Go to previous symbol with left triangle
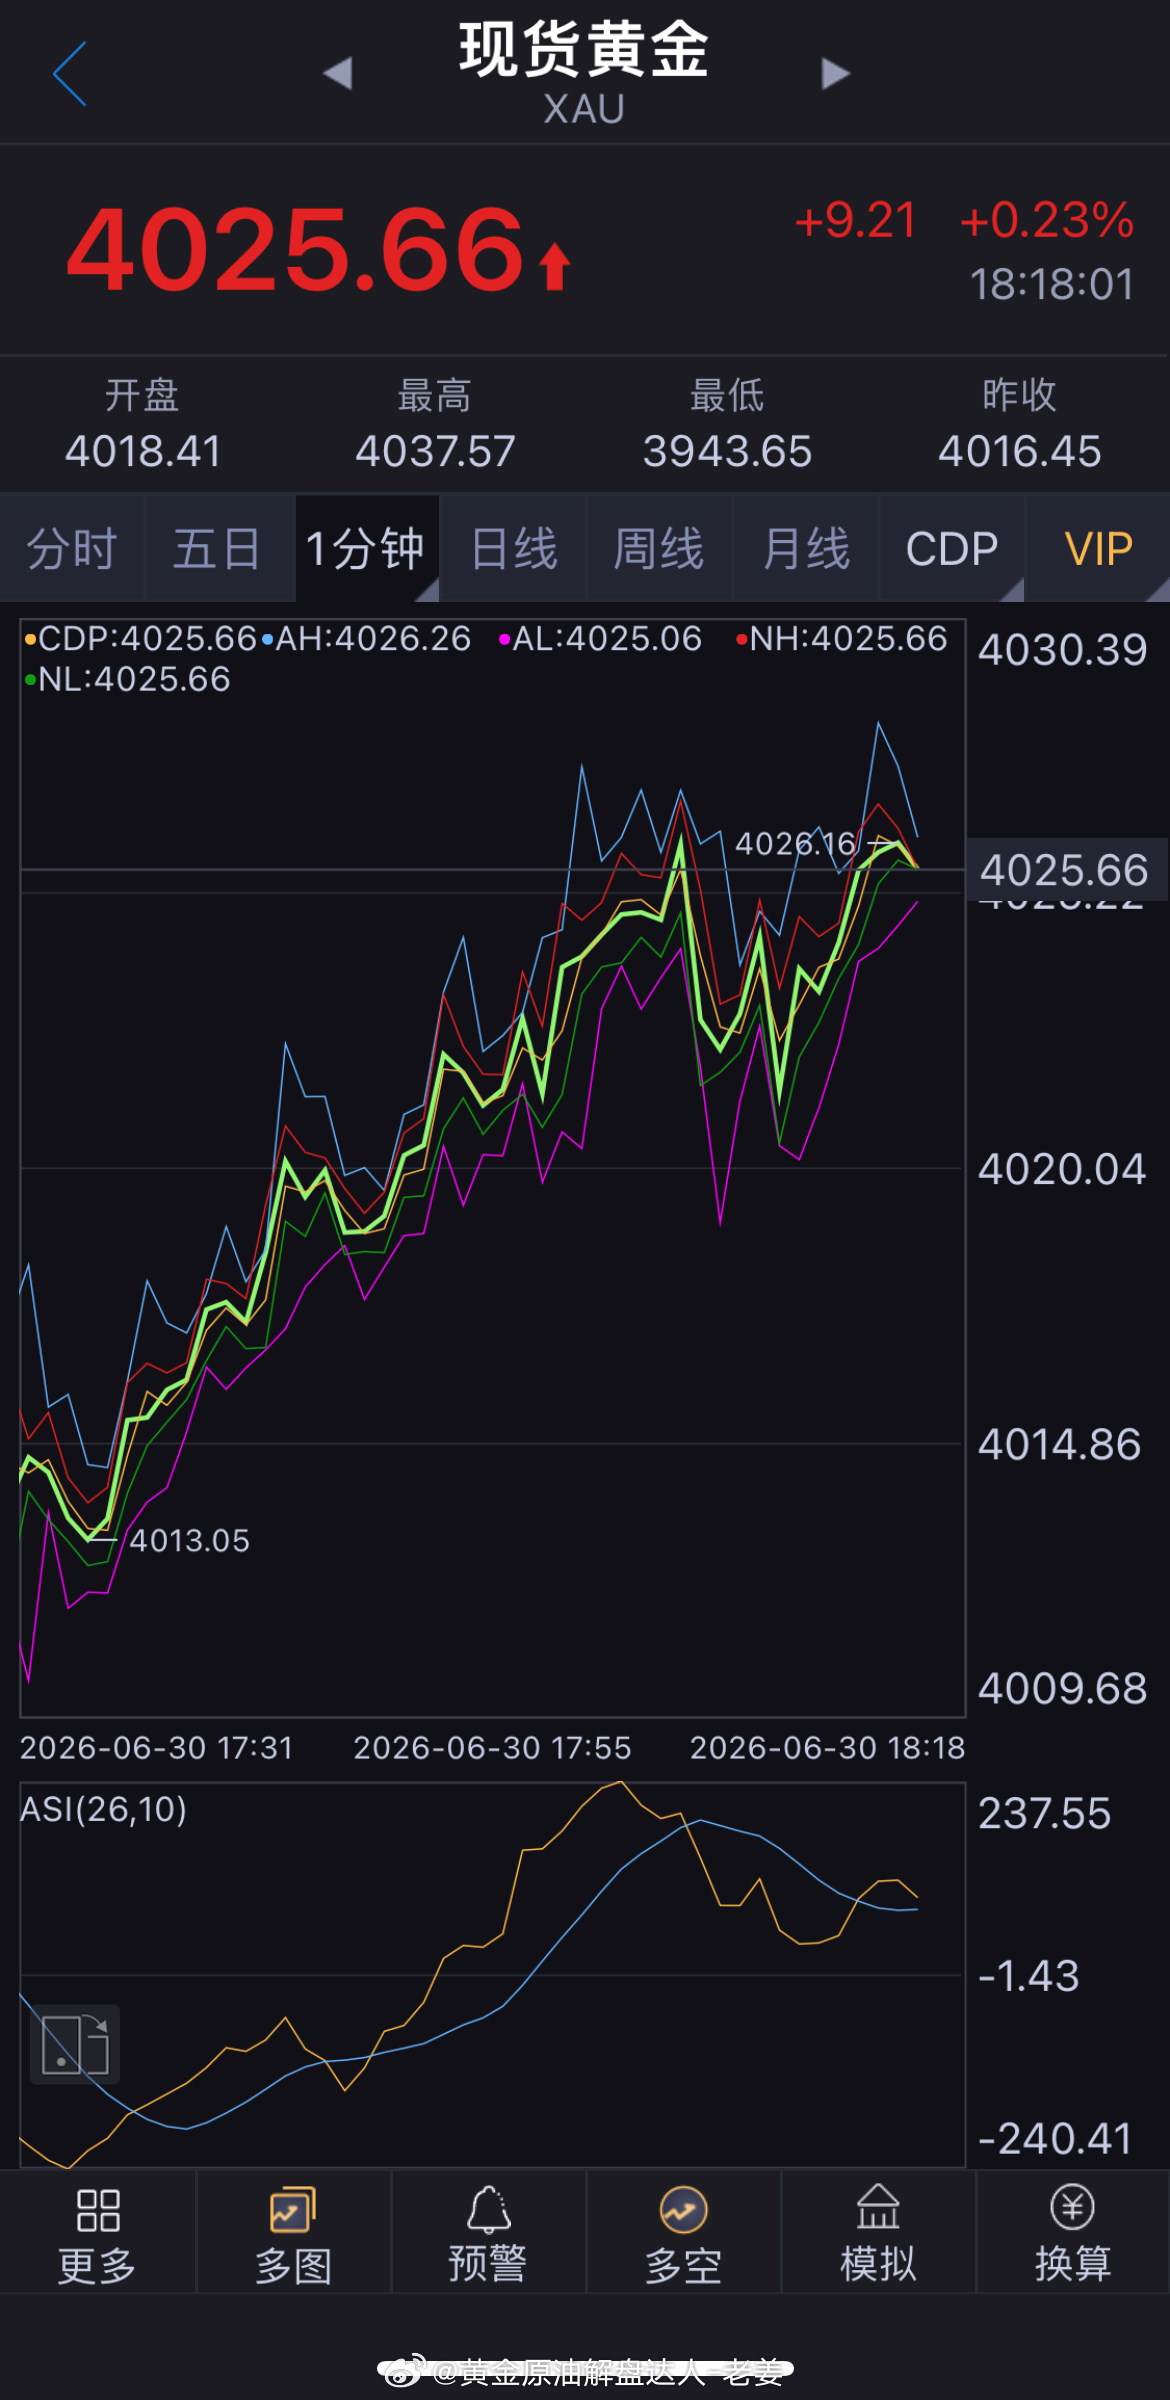This screenshot has height=2400, width=1170. (338, 73)
